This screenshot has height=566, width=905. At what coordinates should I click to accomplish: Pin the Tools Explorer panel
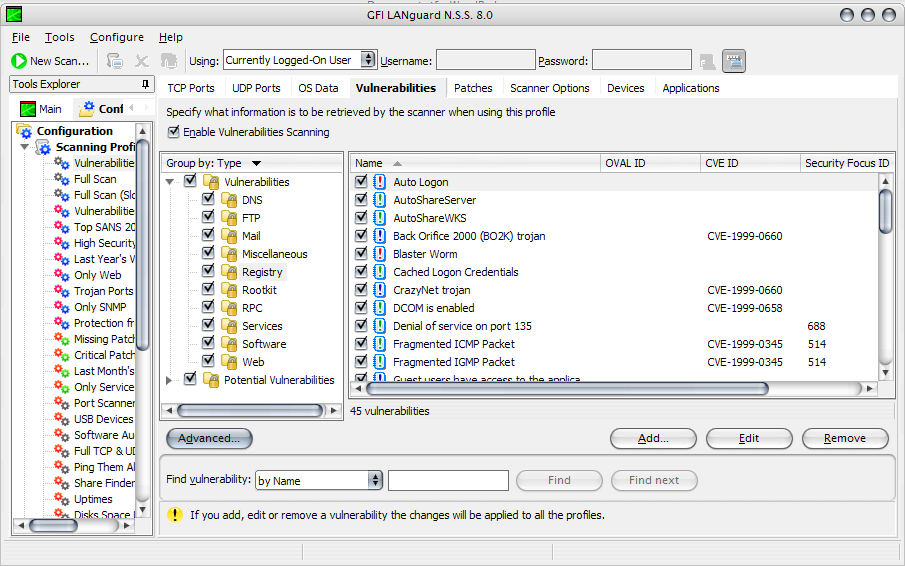pyautogui.click(x=145, y=84)
